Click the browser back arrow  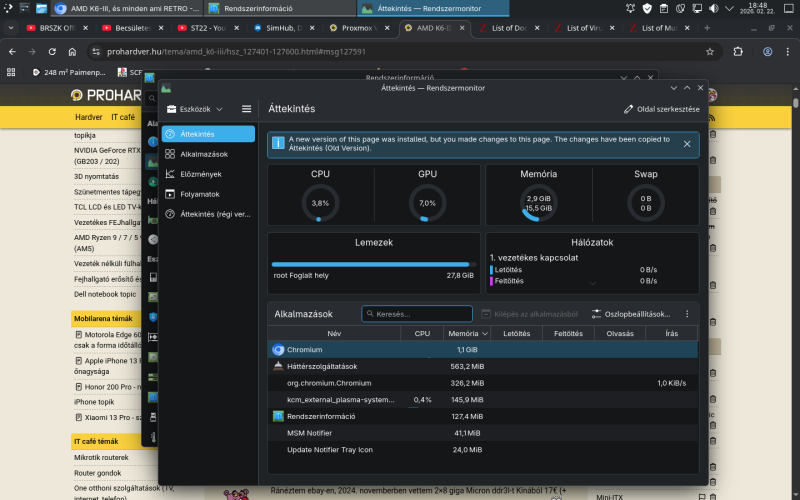tap(12, 51)
